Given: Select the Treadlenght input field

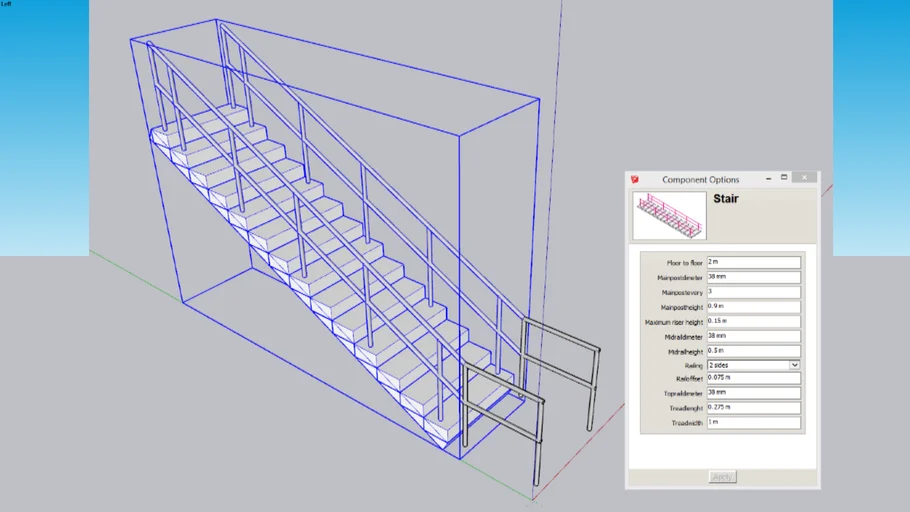Looking at the screenshot, I should pos(754,408).
